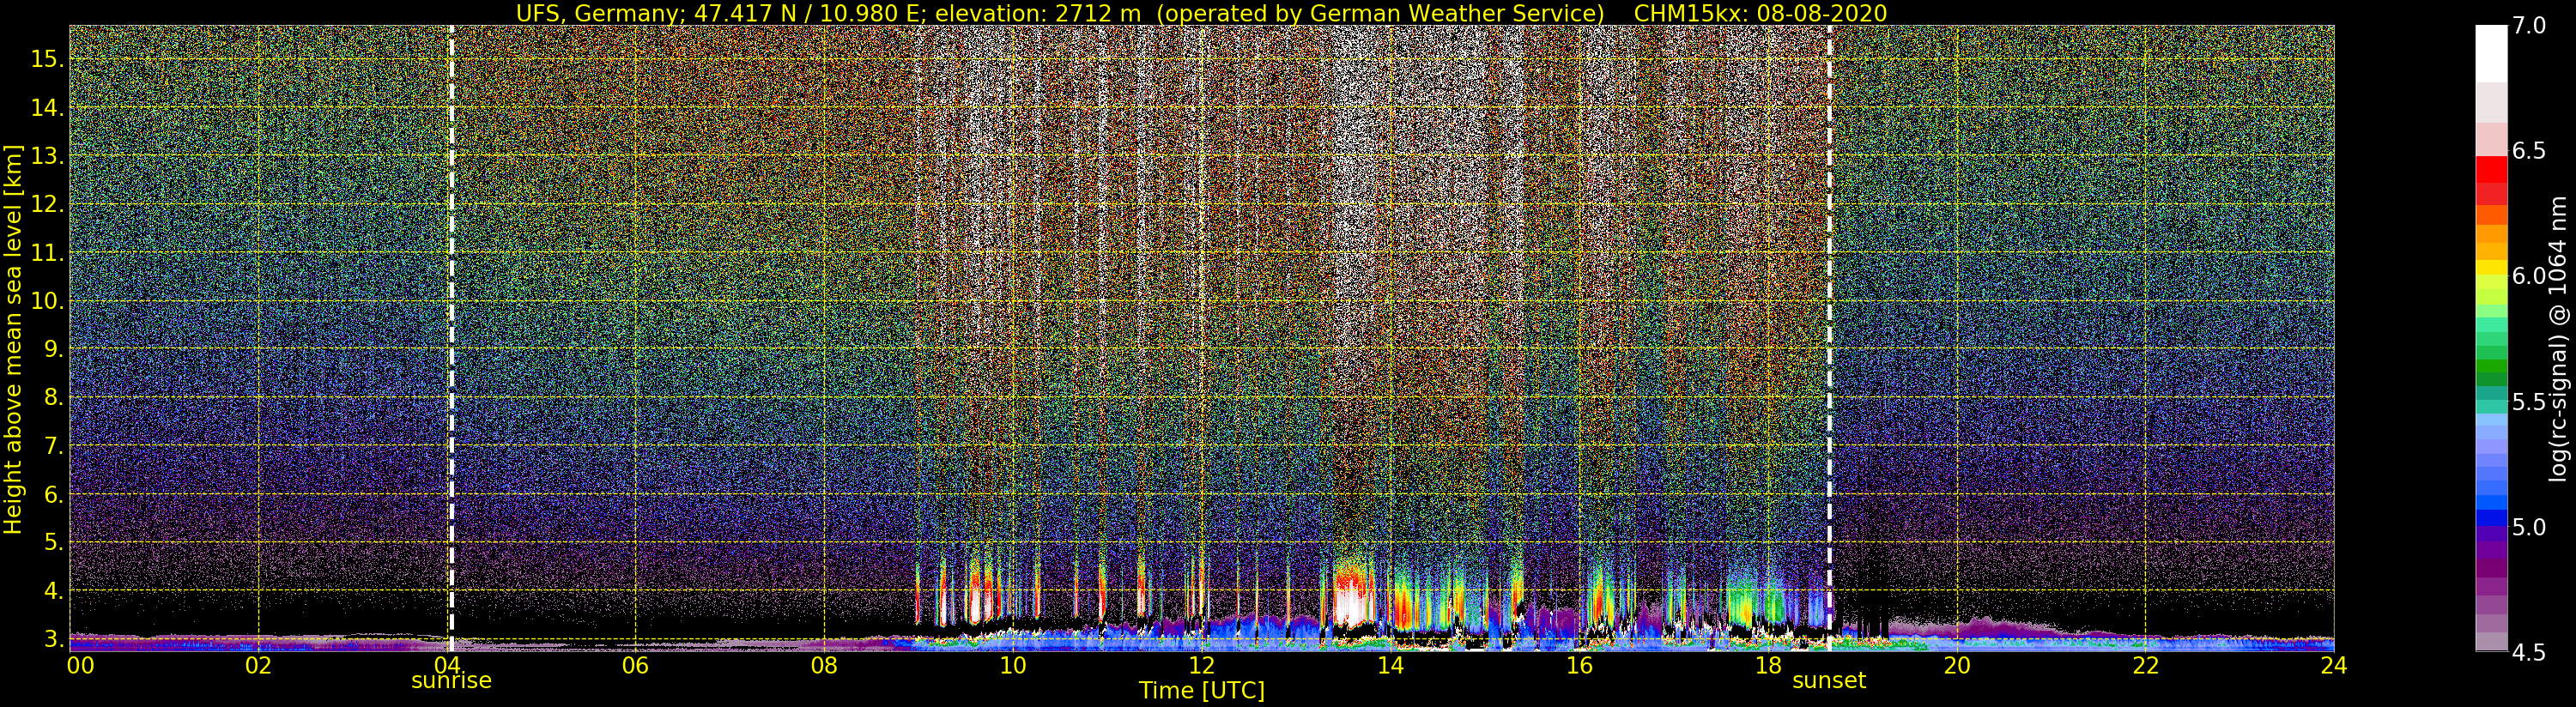The height and width of the screenshot is (707, 2576).
Task: Click height tick '10.' on the y-axis
Action: coord(47,301)
